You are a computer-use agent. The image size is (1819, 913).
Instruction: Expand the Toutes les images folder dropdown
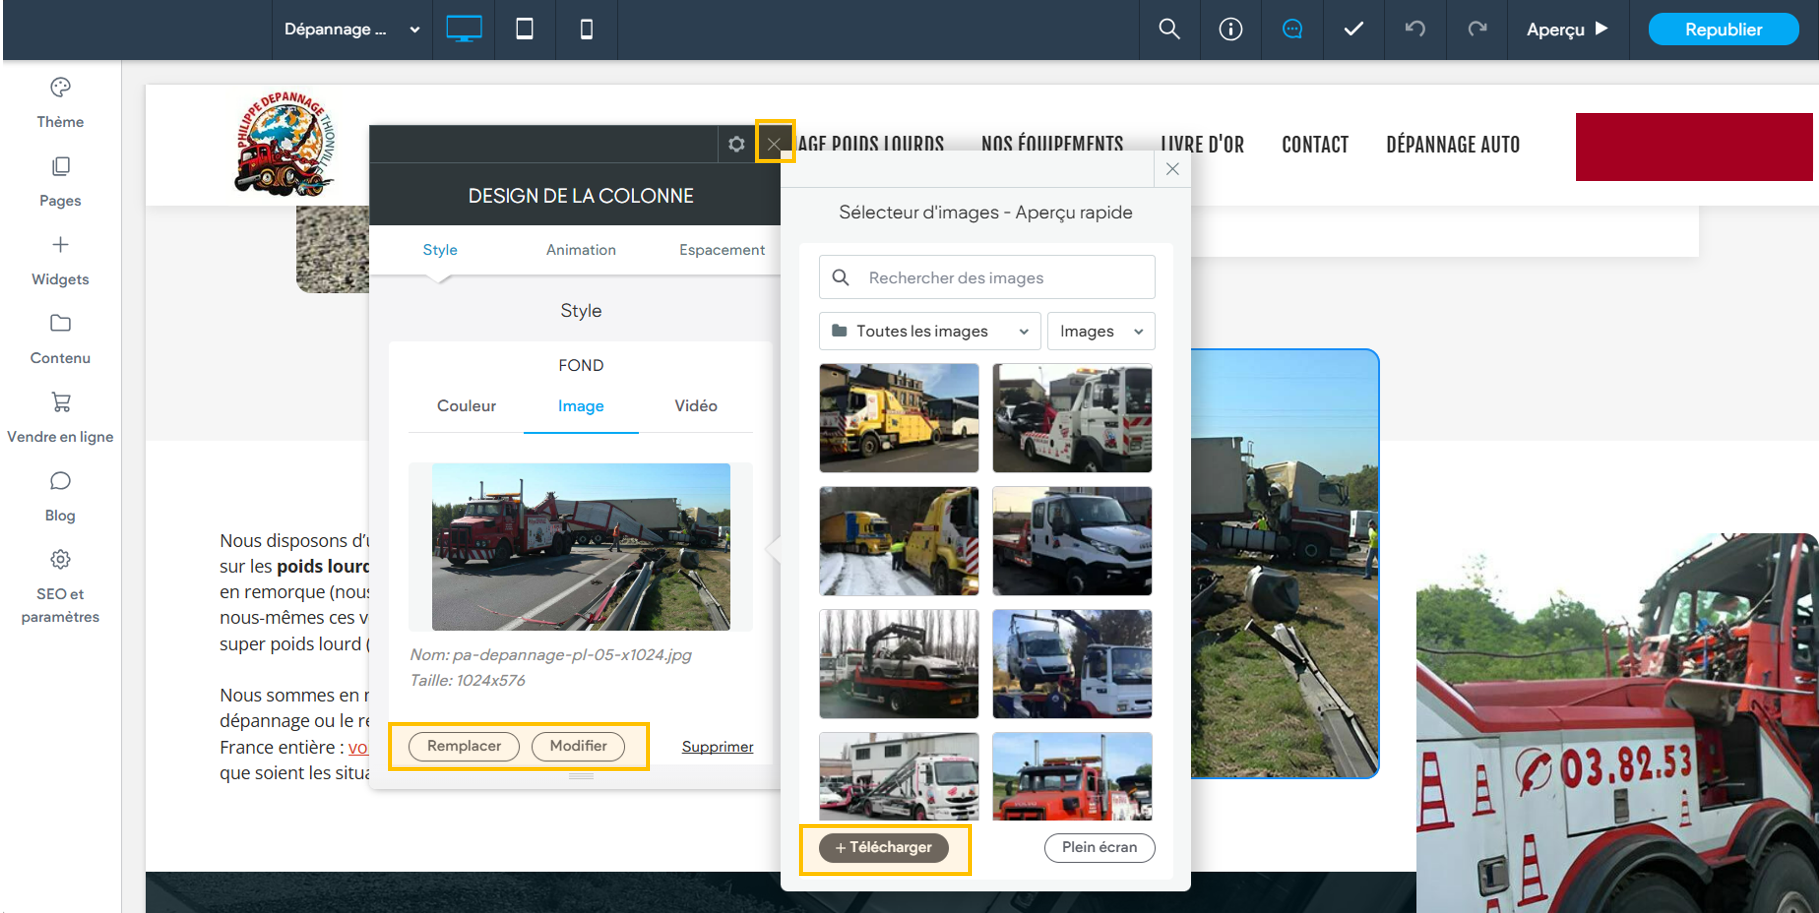coord(929,331)
